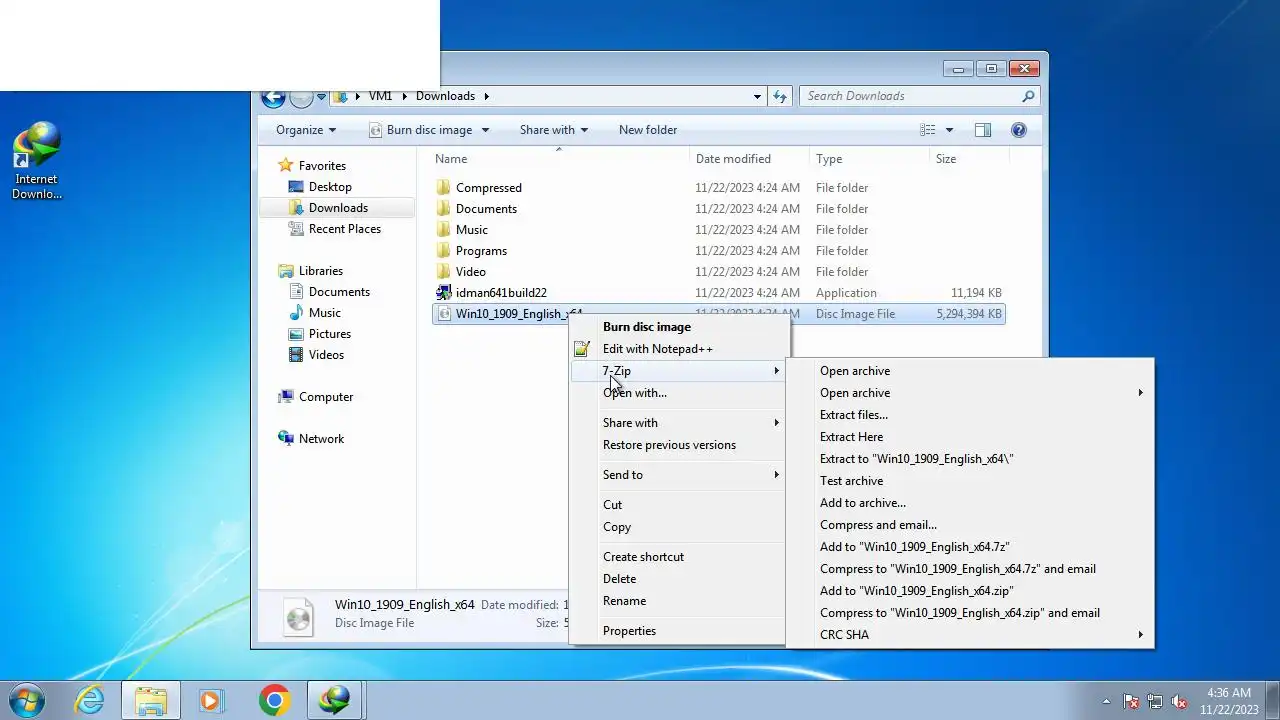Open Internet Download Manager taskbar icon
This screenshot has width=1280, height=720.
coord(335,700)
